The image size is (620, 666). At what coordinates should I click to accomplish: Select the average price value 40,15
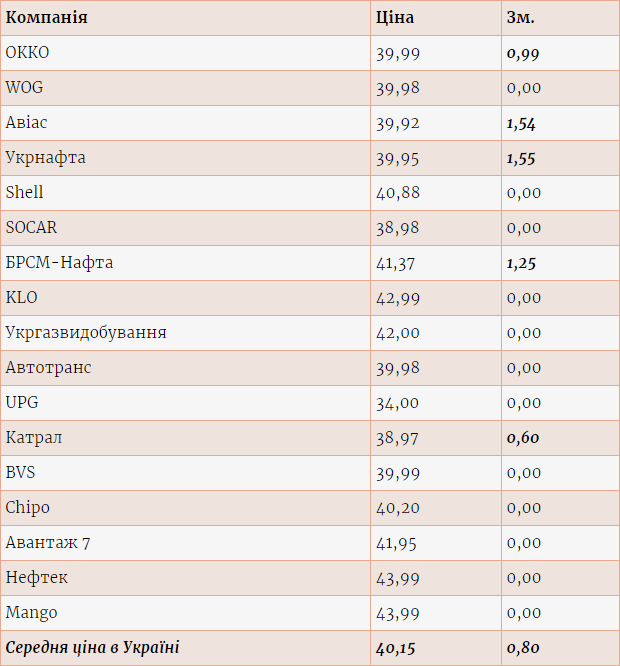(x=395, y=648)
